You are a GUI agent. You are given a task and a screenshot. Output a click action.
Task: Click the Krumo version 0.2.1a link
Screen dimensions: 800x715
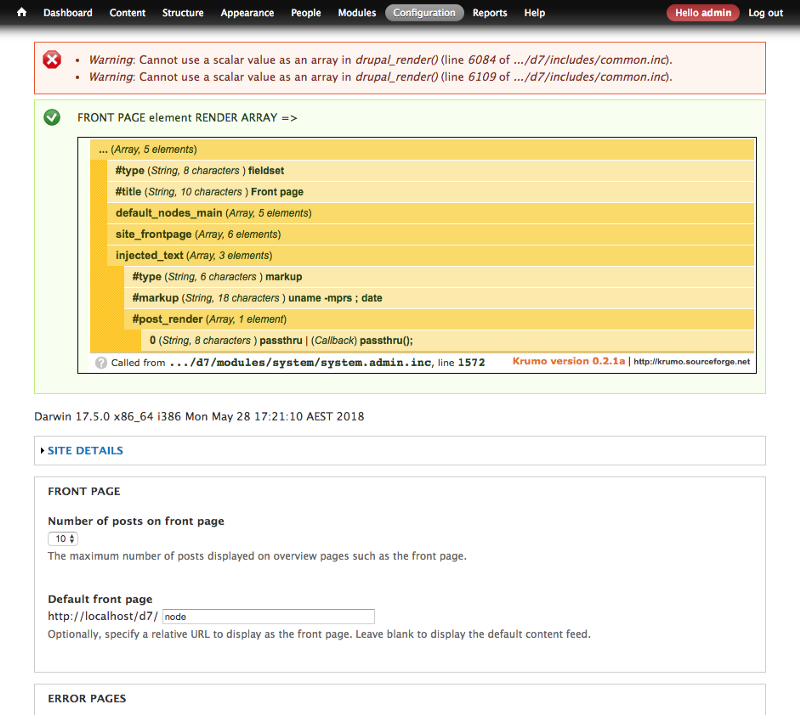[x=568, y=361]
